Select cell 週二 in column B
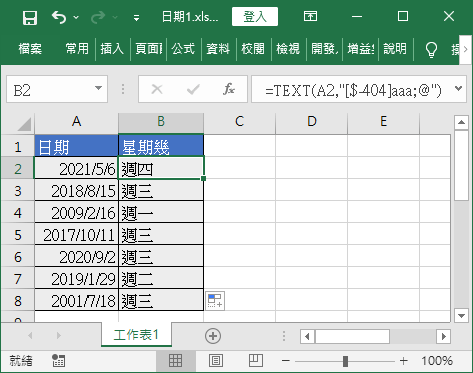This screenshot has height=373, width=473. click(x=161, y=279)
